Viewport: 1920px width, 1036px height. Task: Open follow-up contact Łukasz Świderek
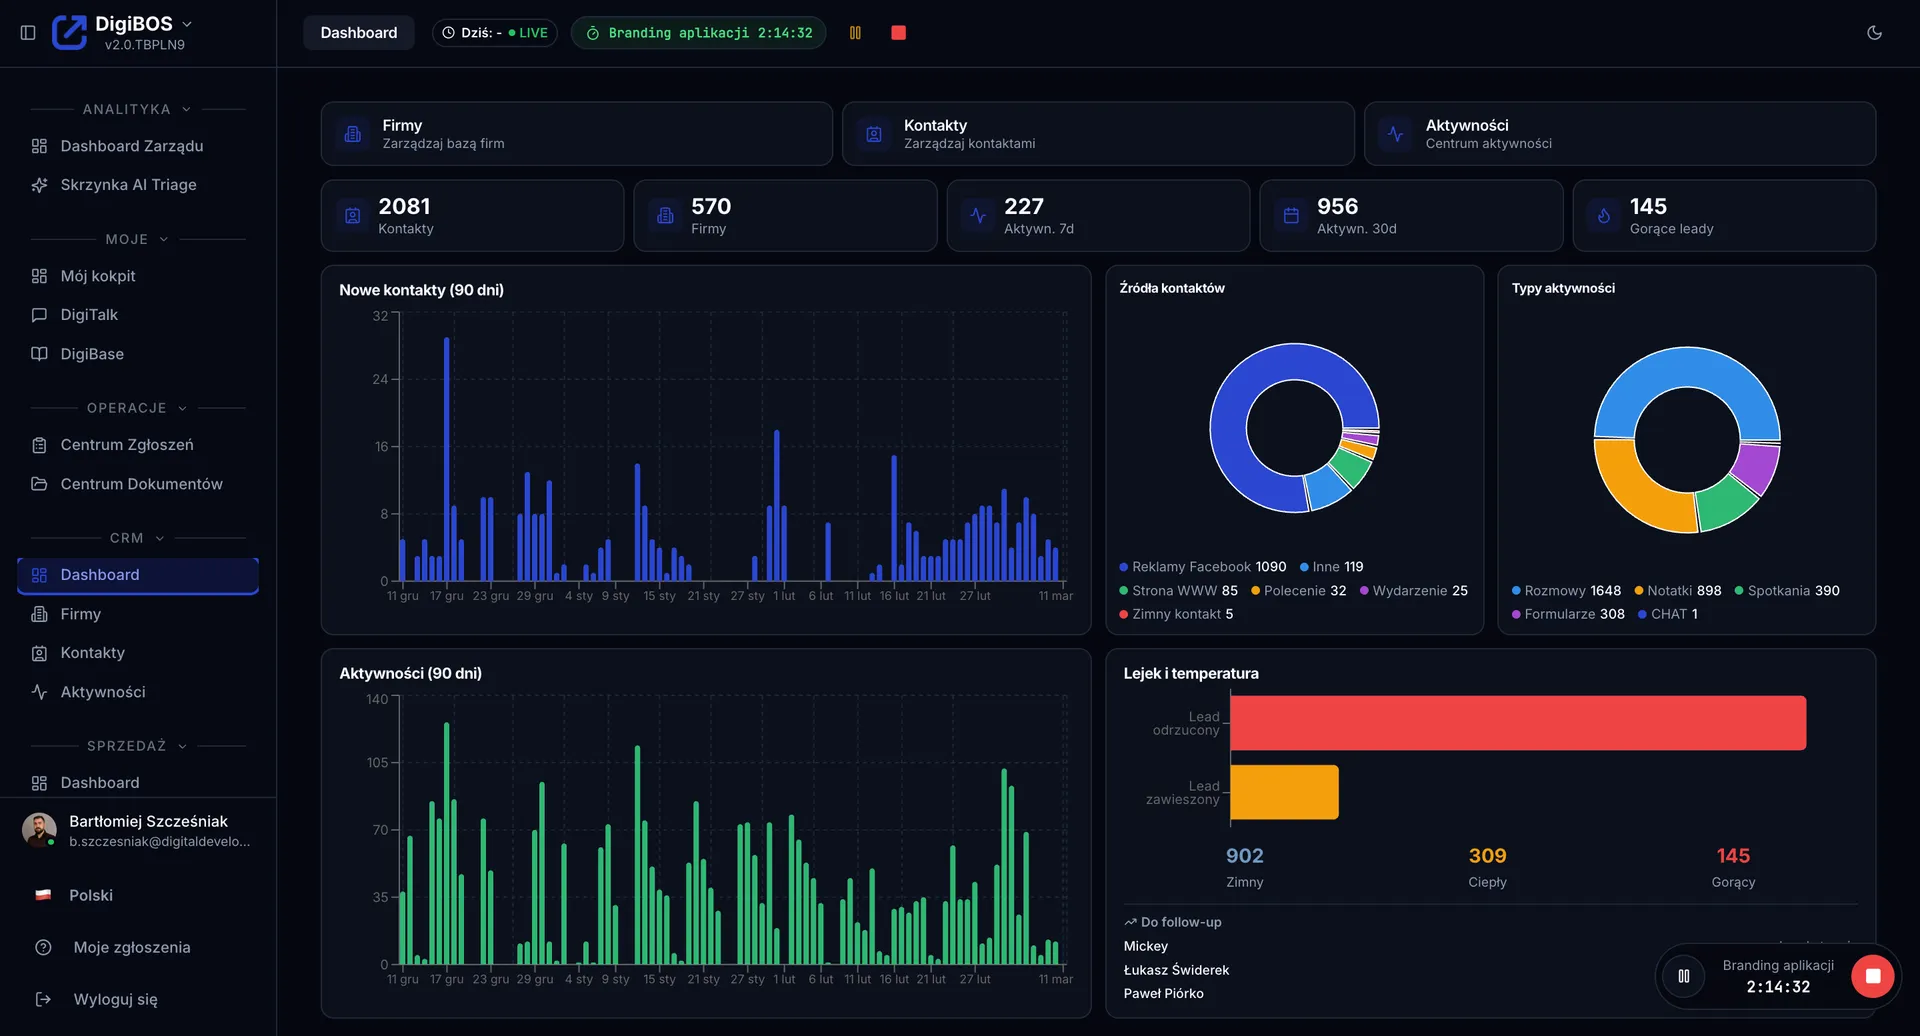coord(1176,970)
